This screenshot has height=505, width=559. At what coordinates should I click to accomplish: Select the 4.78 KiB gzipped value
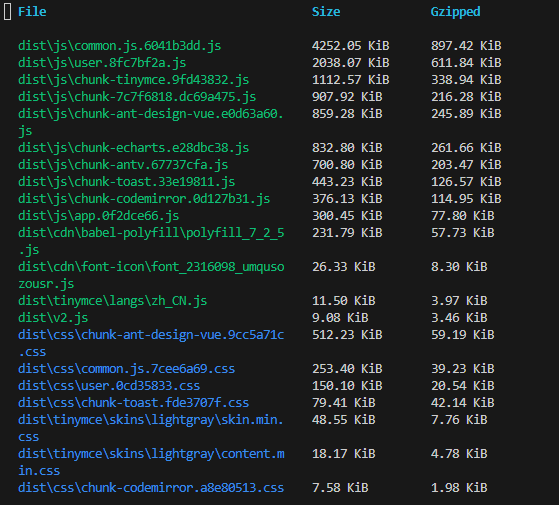click(x=459, y=454)
